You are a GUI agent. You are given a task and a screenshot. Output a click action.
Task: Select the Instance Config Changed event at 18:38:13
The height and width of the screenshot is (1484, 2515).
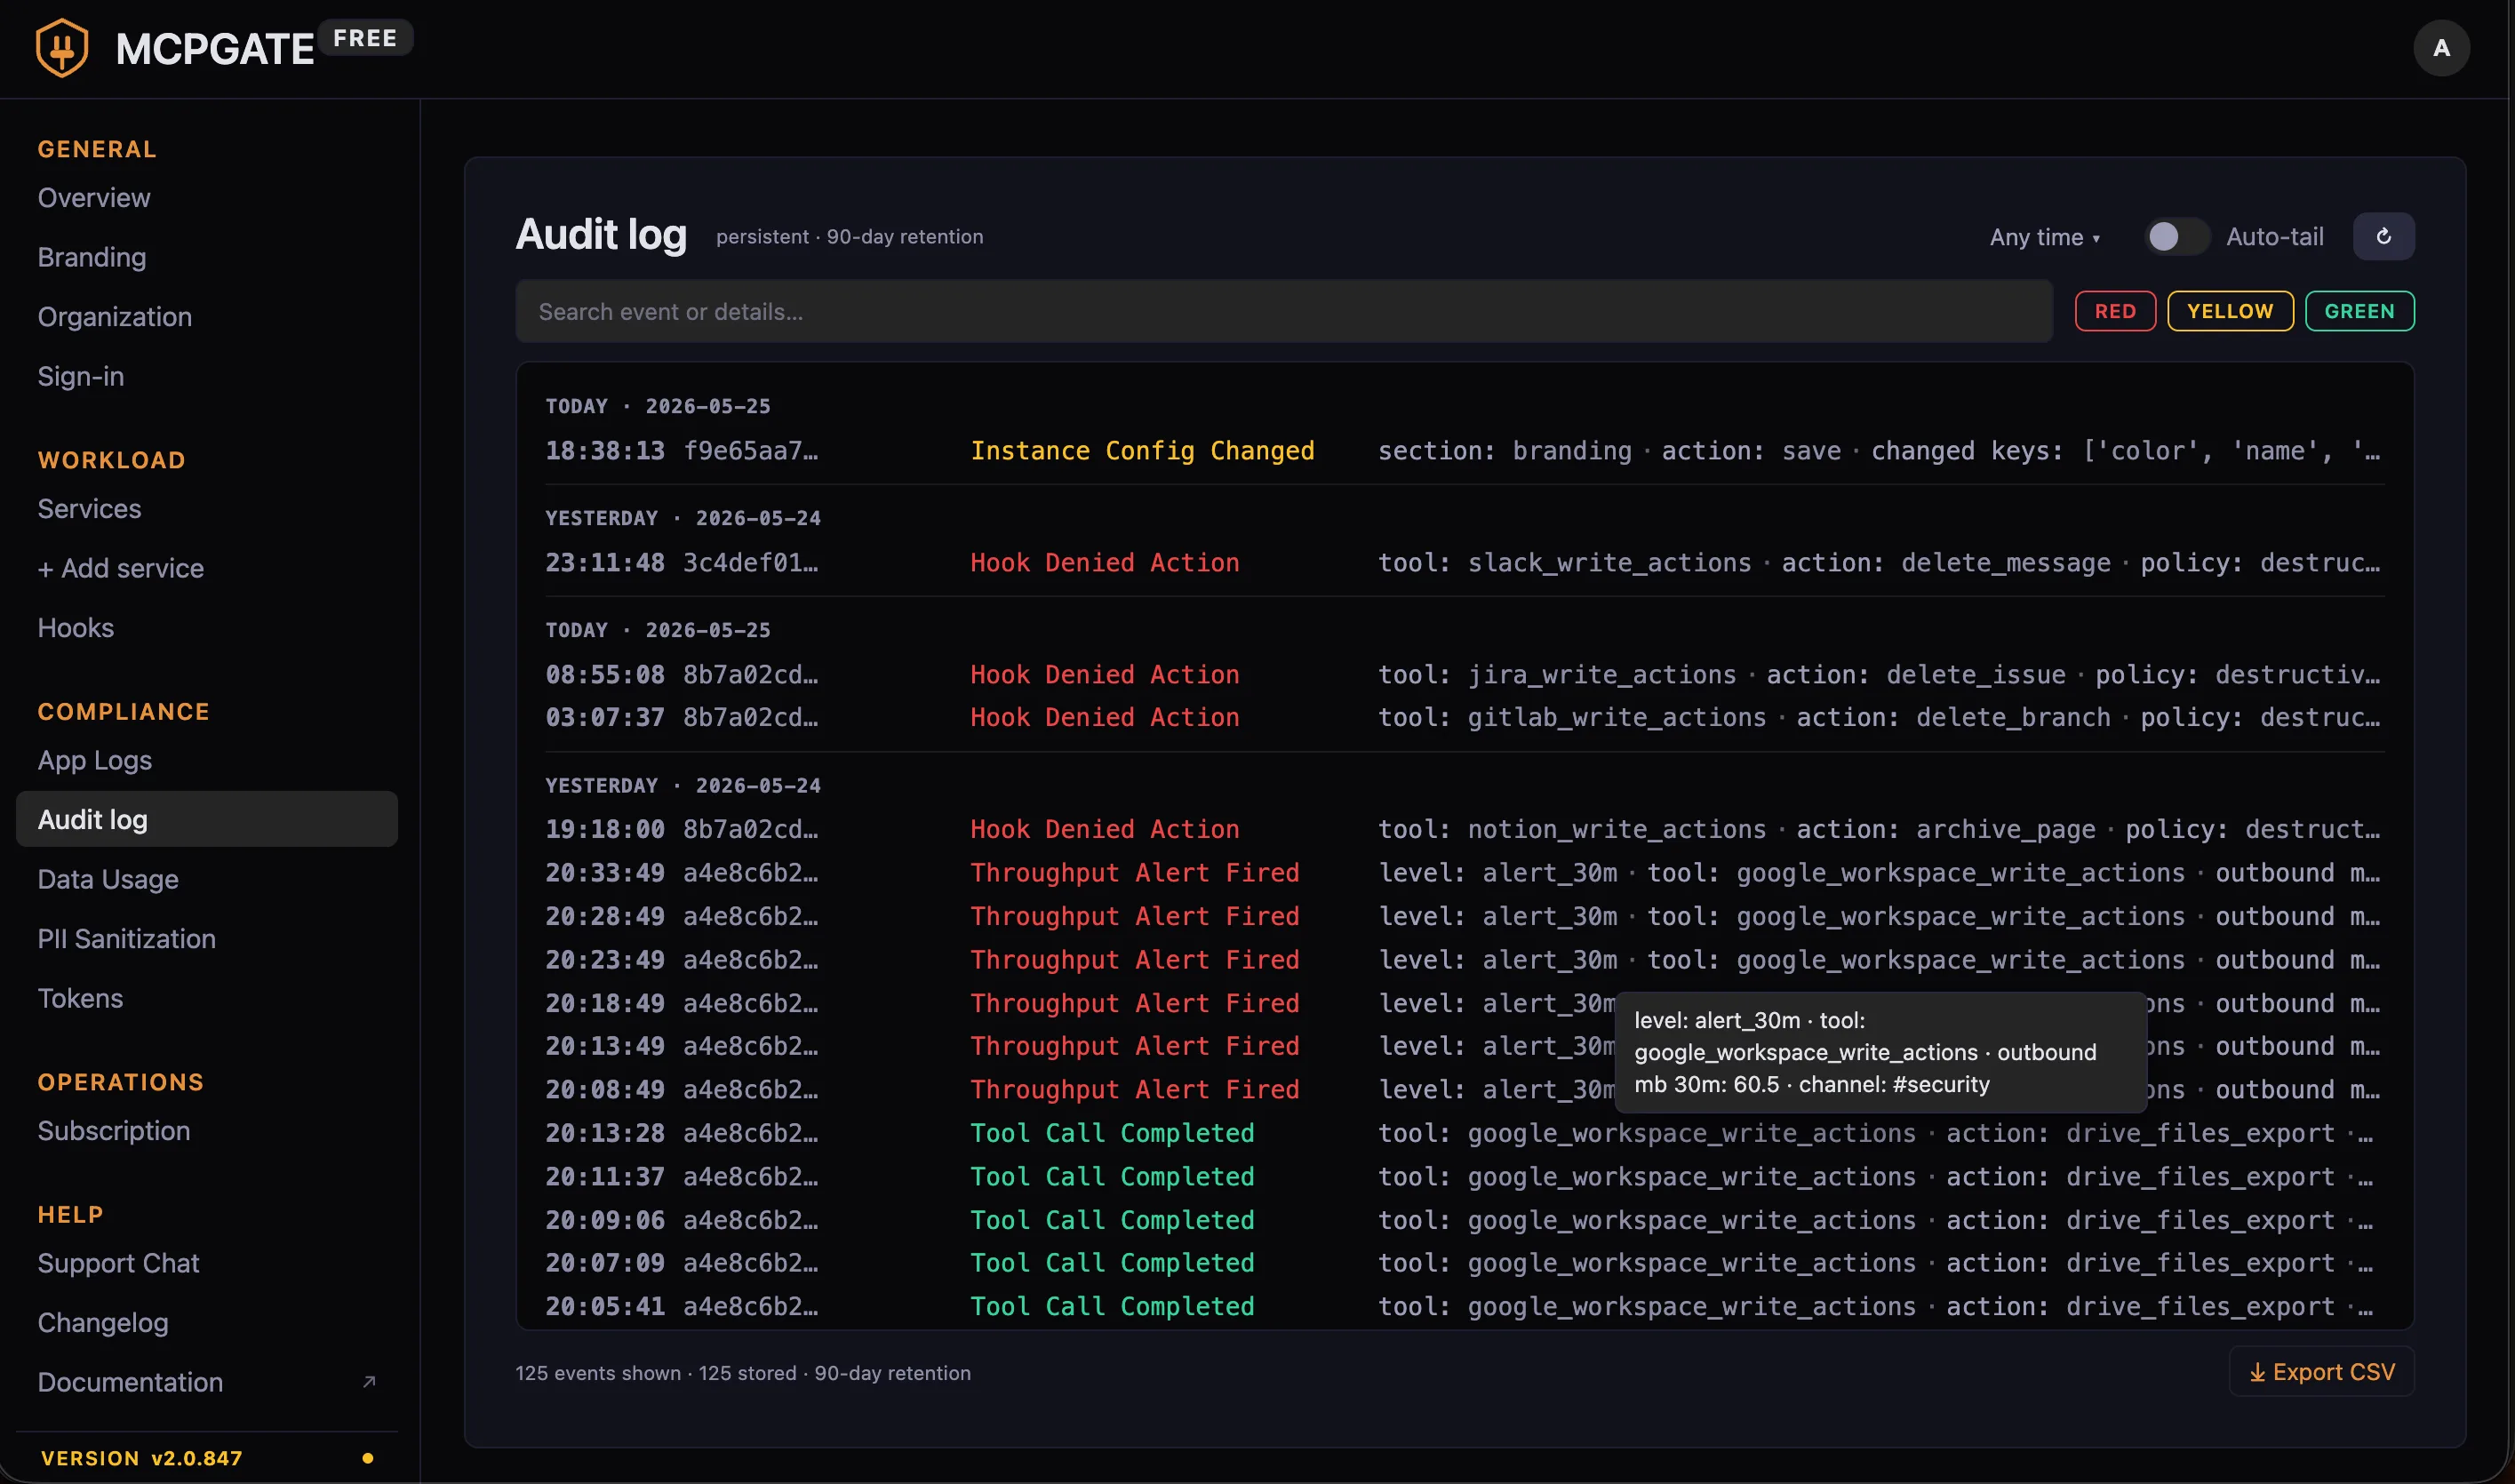(x=1464, y=451)
